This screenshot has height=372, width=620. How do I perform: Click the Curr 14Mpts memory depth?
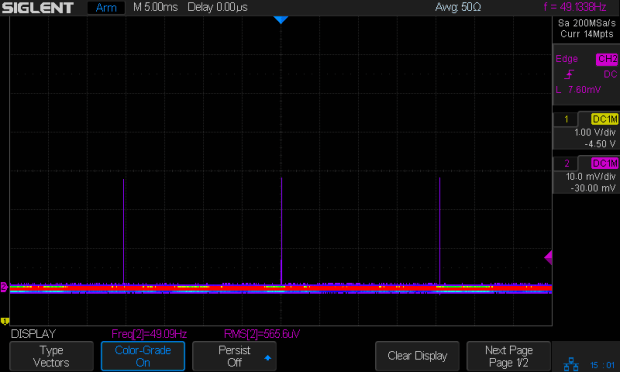click(x=587, y=34)
